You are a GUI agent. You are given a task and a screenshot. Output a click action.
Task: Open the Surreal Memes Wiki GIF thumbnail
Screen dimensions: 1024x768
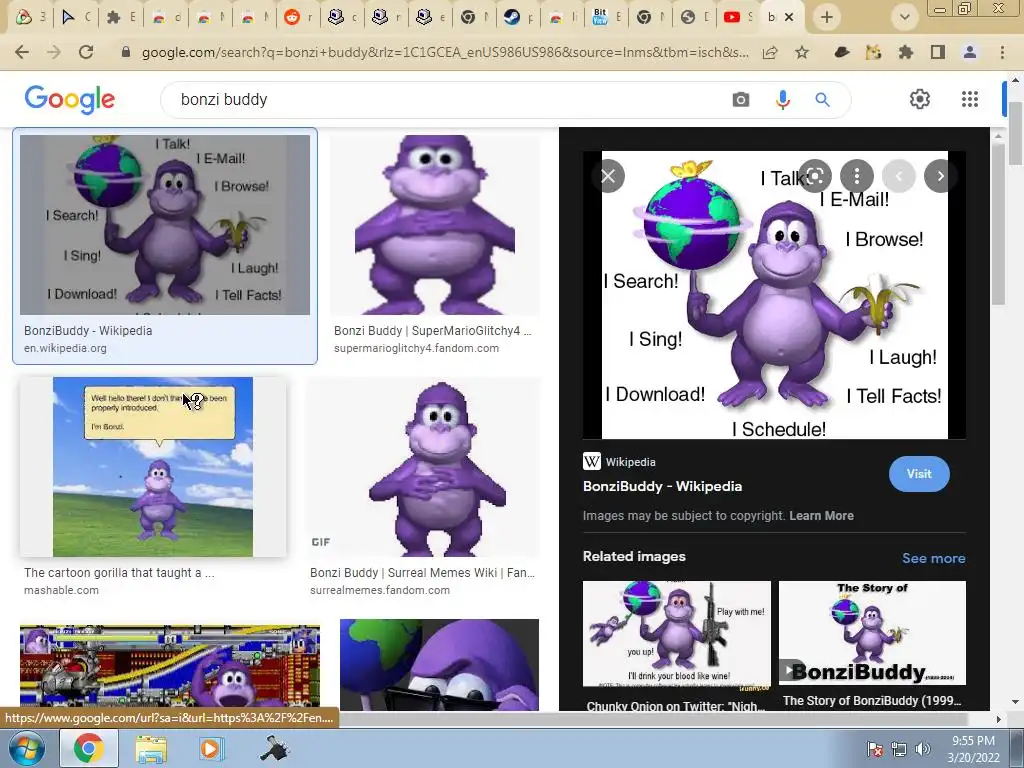point(425,467)
